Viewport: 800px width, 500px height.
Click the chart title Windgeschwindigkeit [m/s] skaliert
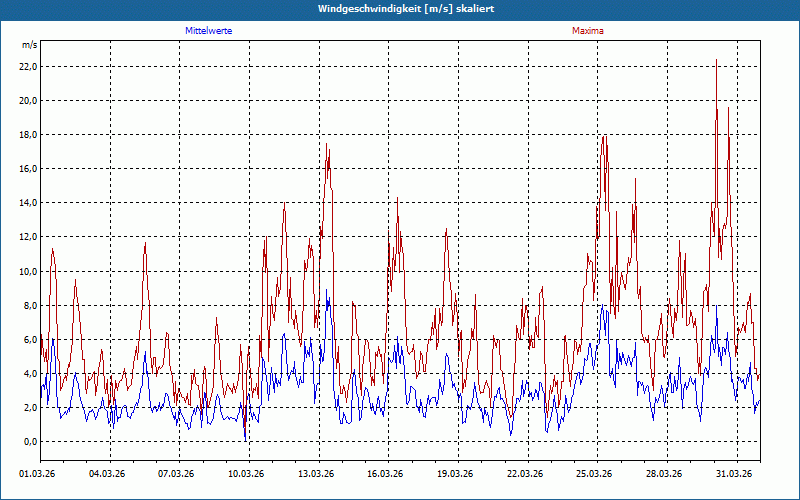point(406,9)
